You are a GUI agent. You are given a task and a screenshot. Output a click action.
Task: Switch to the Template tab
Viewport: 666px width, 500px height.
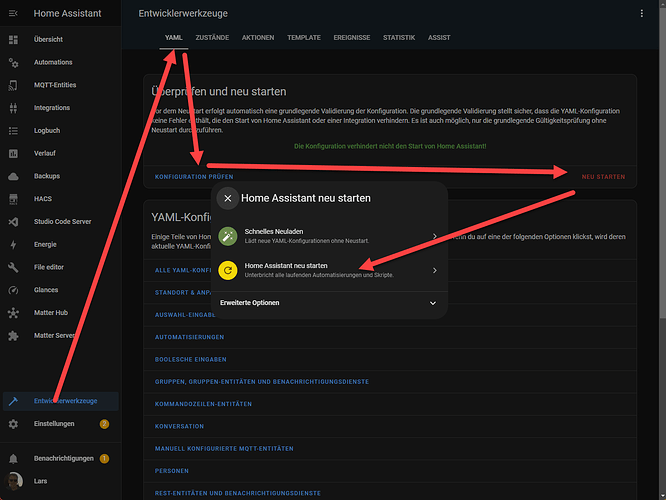[x=303, y=37]
